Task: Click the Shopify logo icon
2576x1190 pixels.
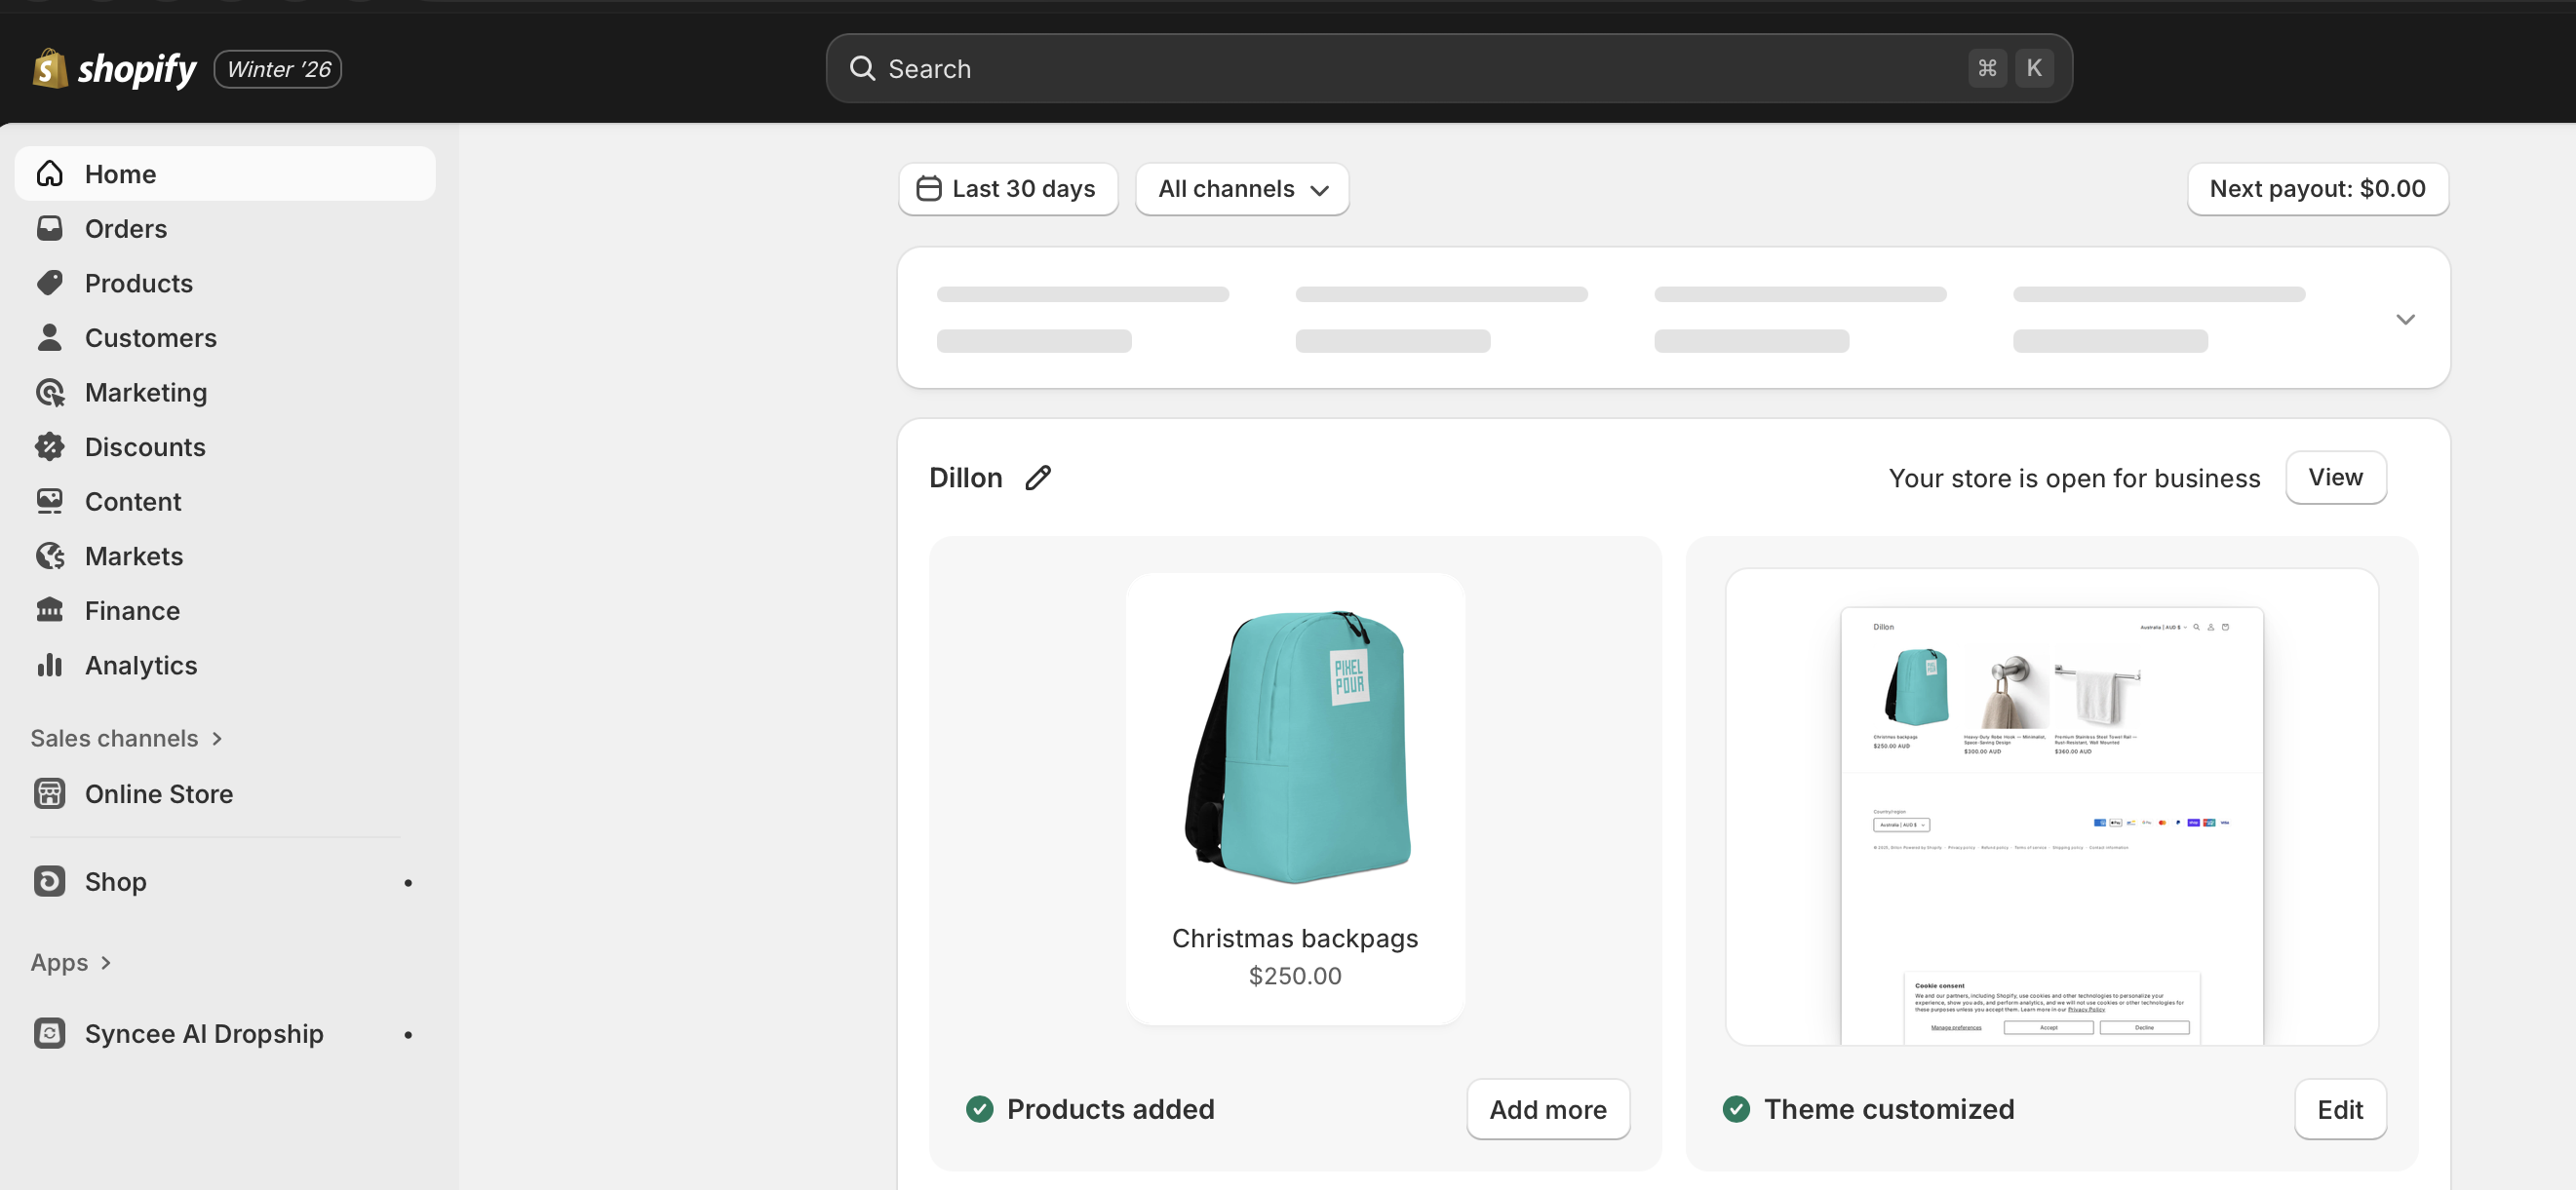Action: pos(50,69)
